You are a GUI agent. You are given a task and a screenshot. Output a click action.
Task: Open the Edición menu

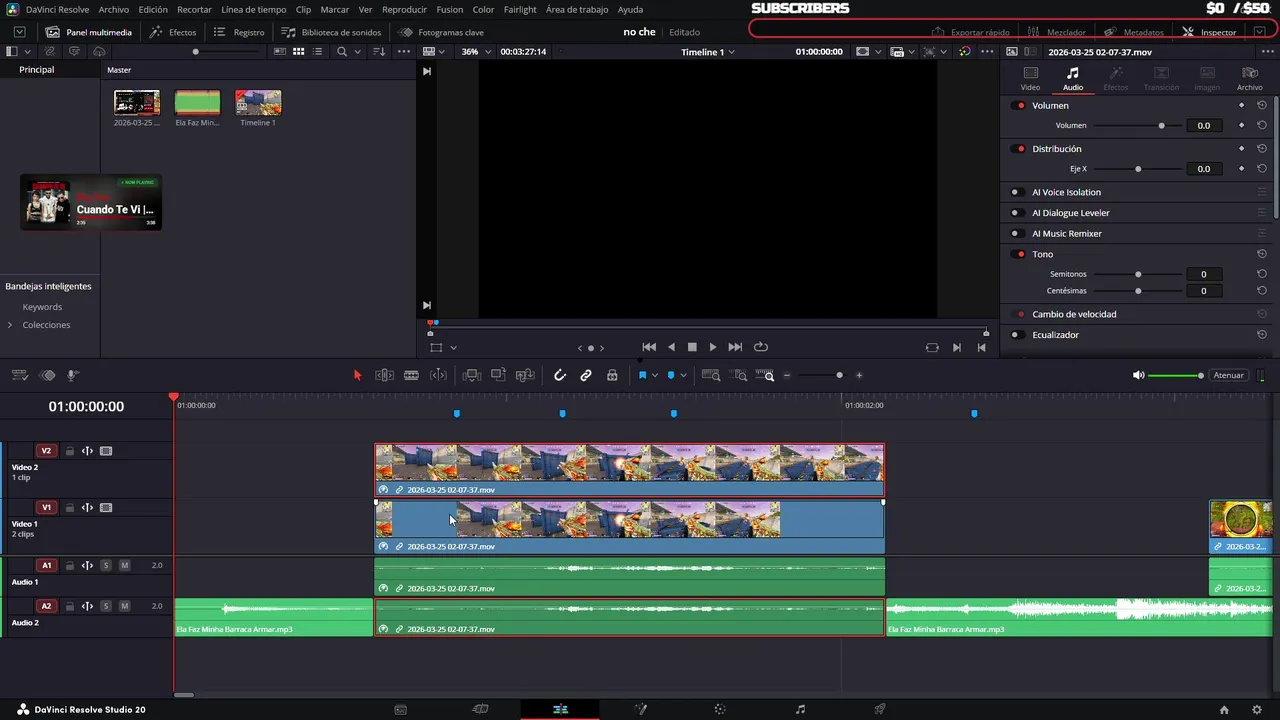pyautogui.click(x=153, y=9)
